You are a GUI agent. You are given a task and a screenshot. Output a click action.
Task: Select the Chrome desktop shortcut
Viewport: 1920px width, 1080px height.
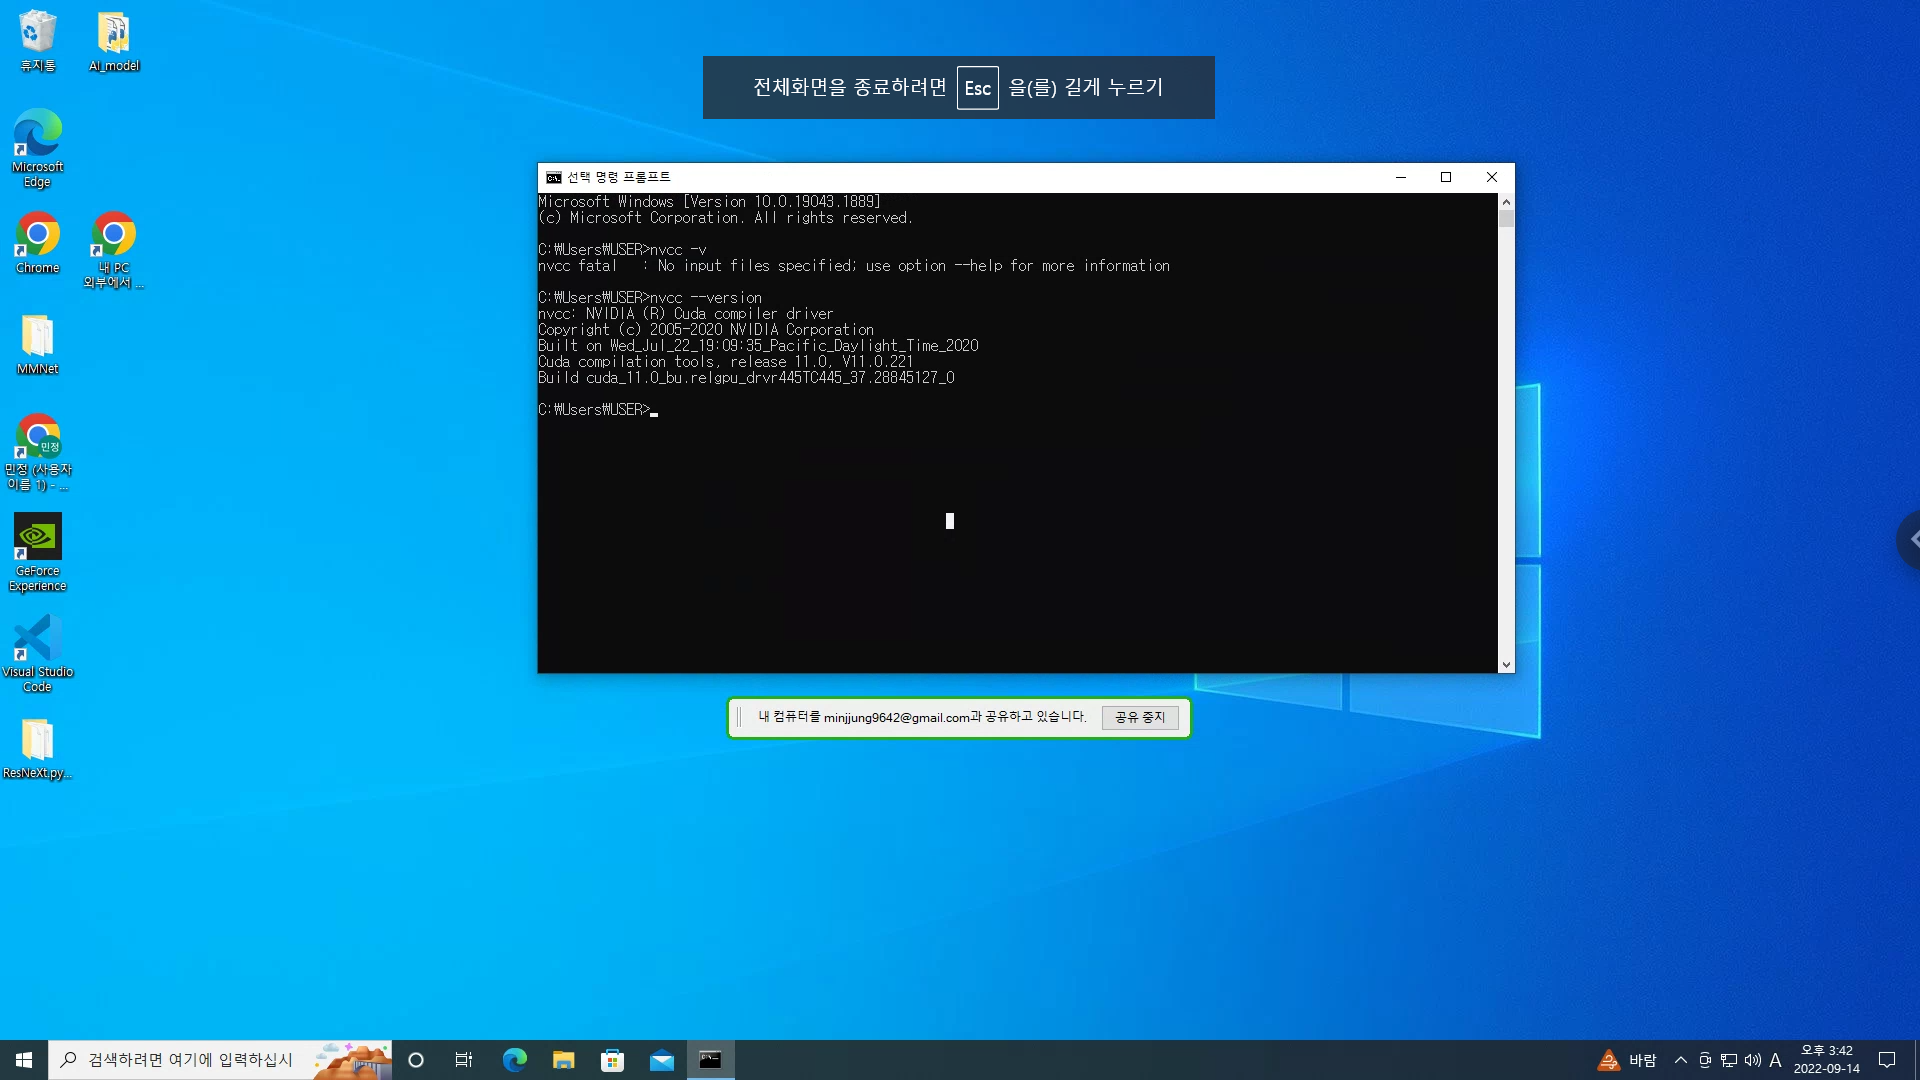(38, 243)
